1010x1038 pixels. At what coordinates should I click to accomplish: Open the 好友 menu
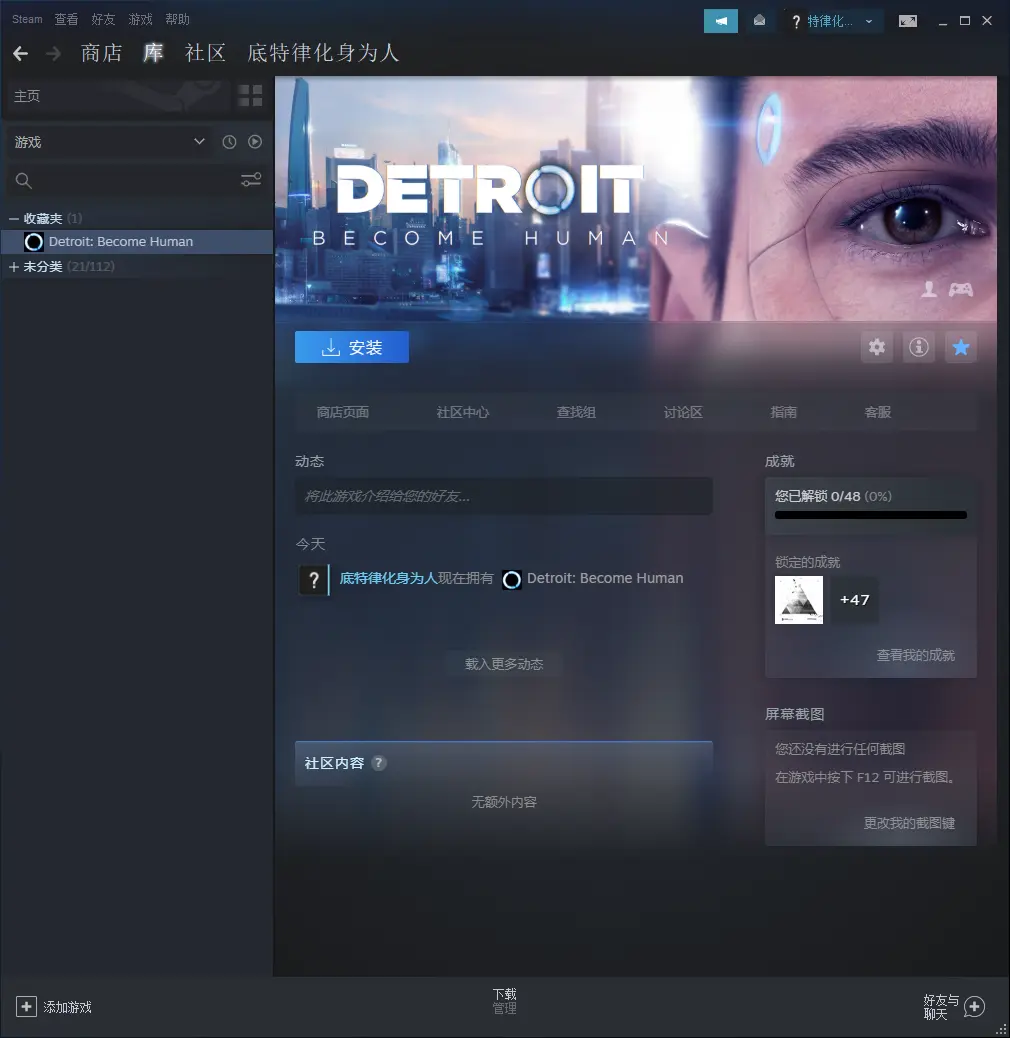pyautogui.click(x=103, y=19)
